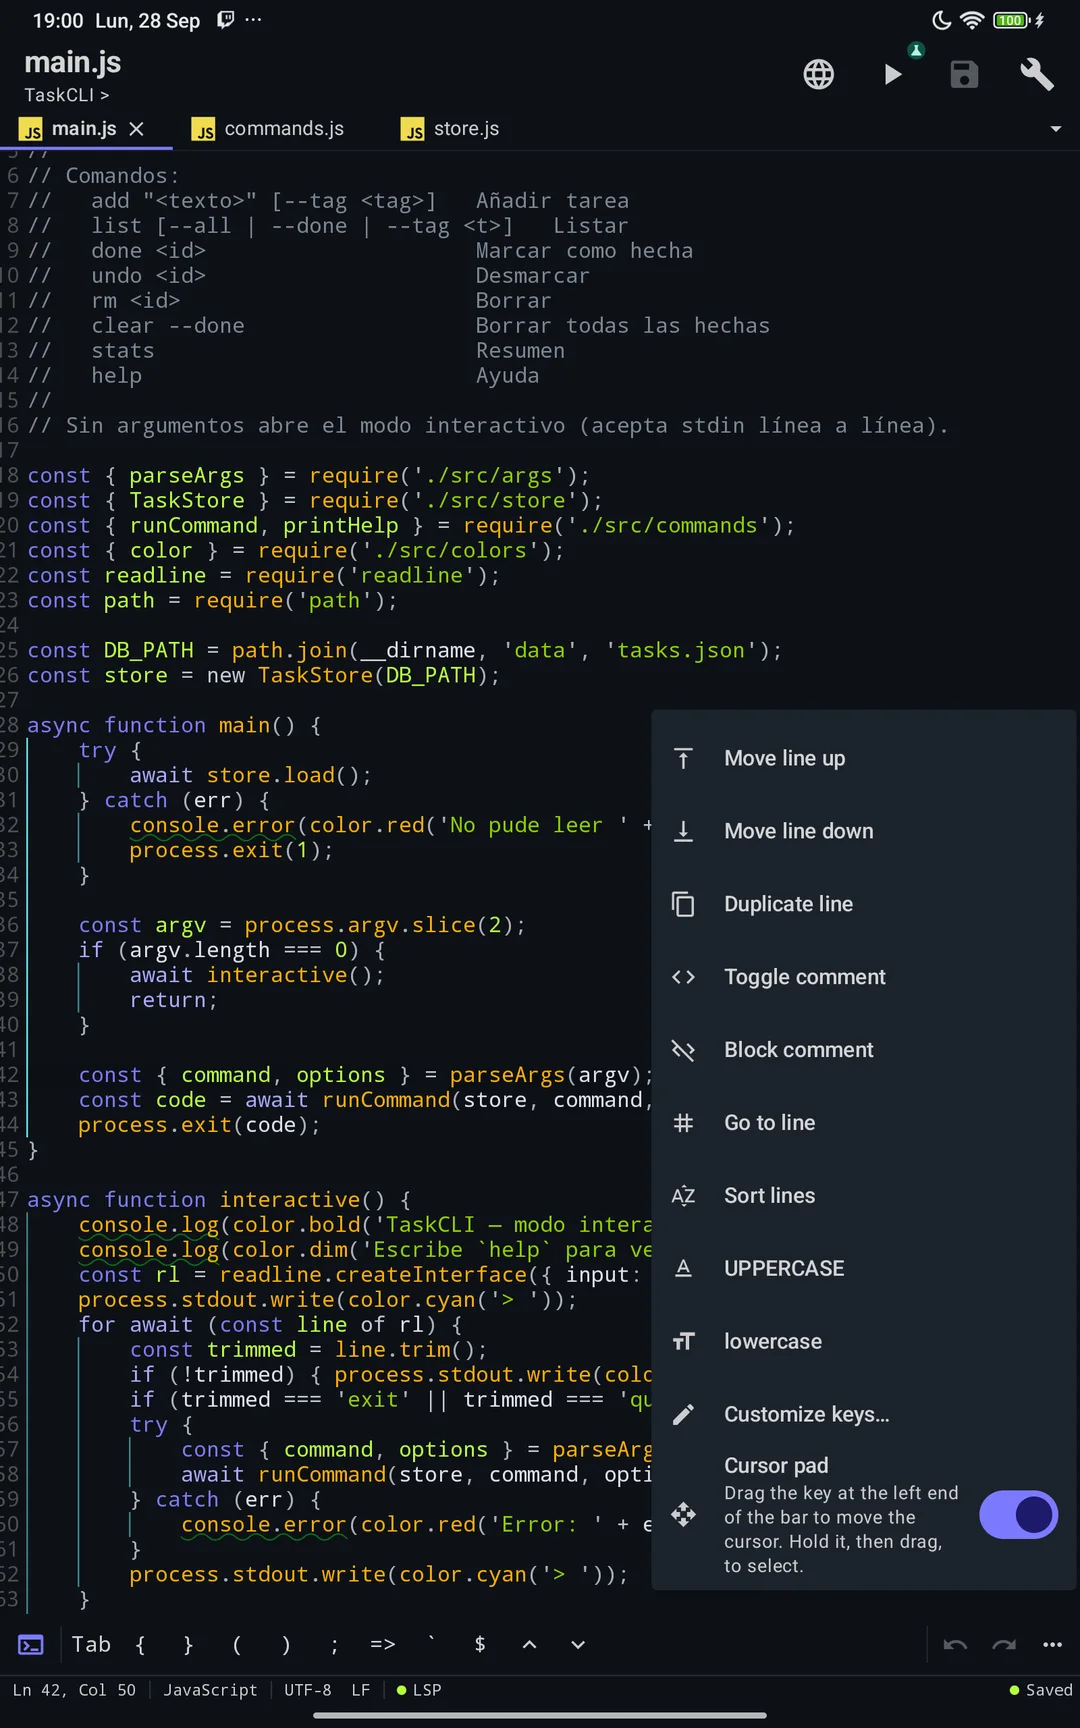The image size is (1080, 1728).
Task: Open settings via the wrench icon
Action: [1037, 74]
